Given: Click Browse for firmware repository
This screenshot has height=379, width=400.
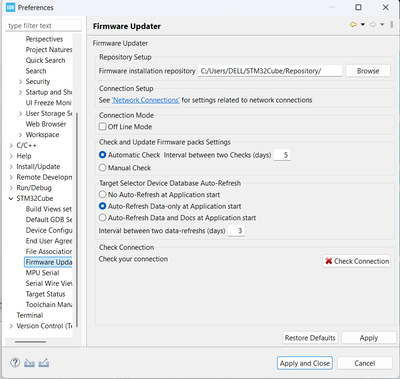Looking at the screenshot, I should click(x=368, y=71).
